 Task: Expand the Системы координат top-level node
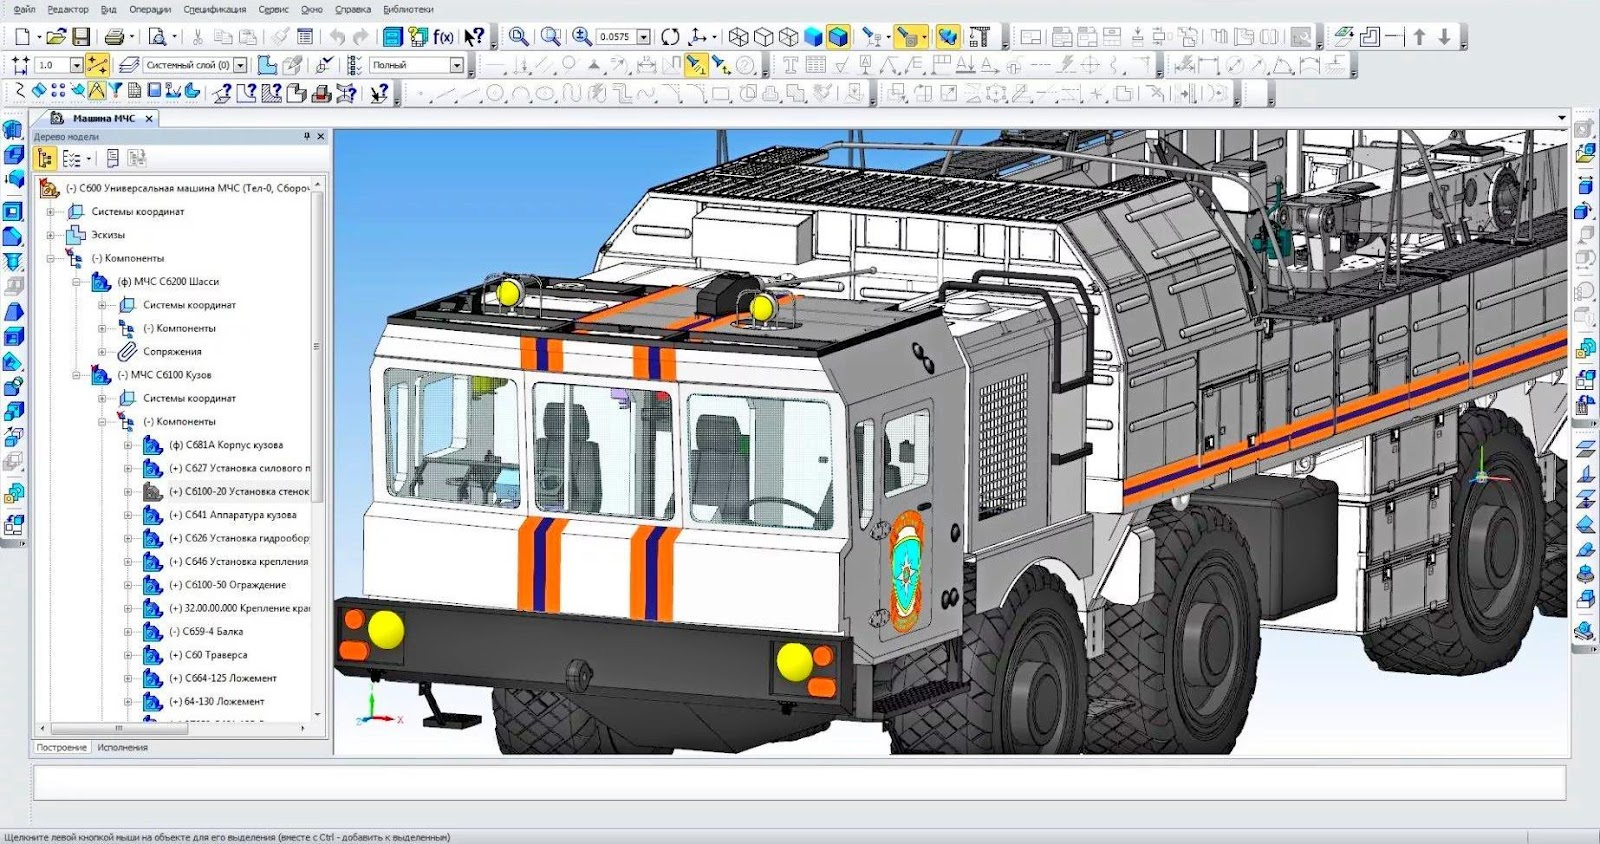click(51, 212)
